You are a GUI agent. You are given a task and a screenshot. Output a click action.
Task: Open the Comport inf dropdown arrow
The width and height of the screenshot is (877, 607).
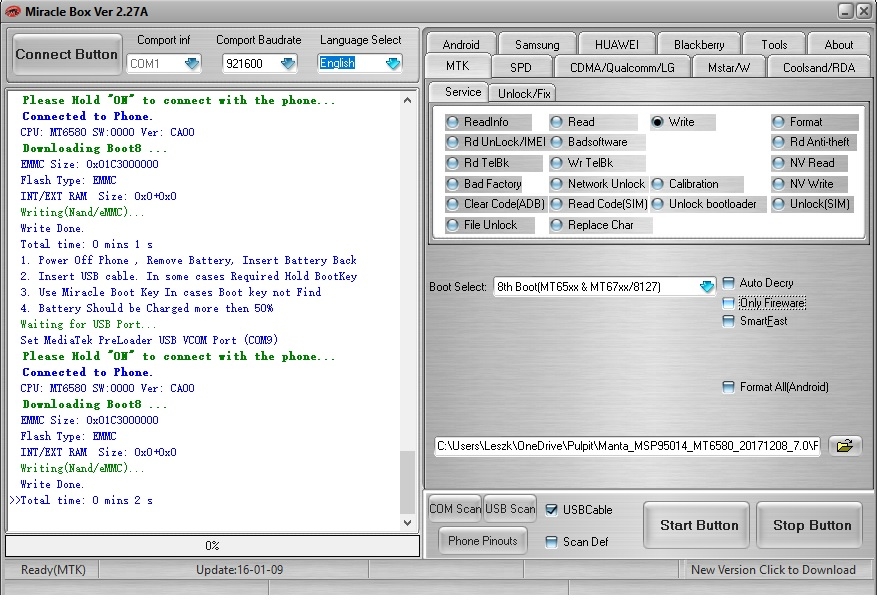pos(192,64)
